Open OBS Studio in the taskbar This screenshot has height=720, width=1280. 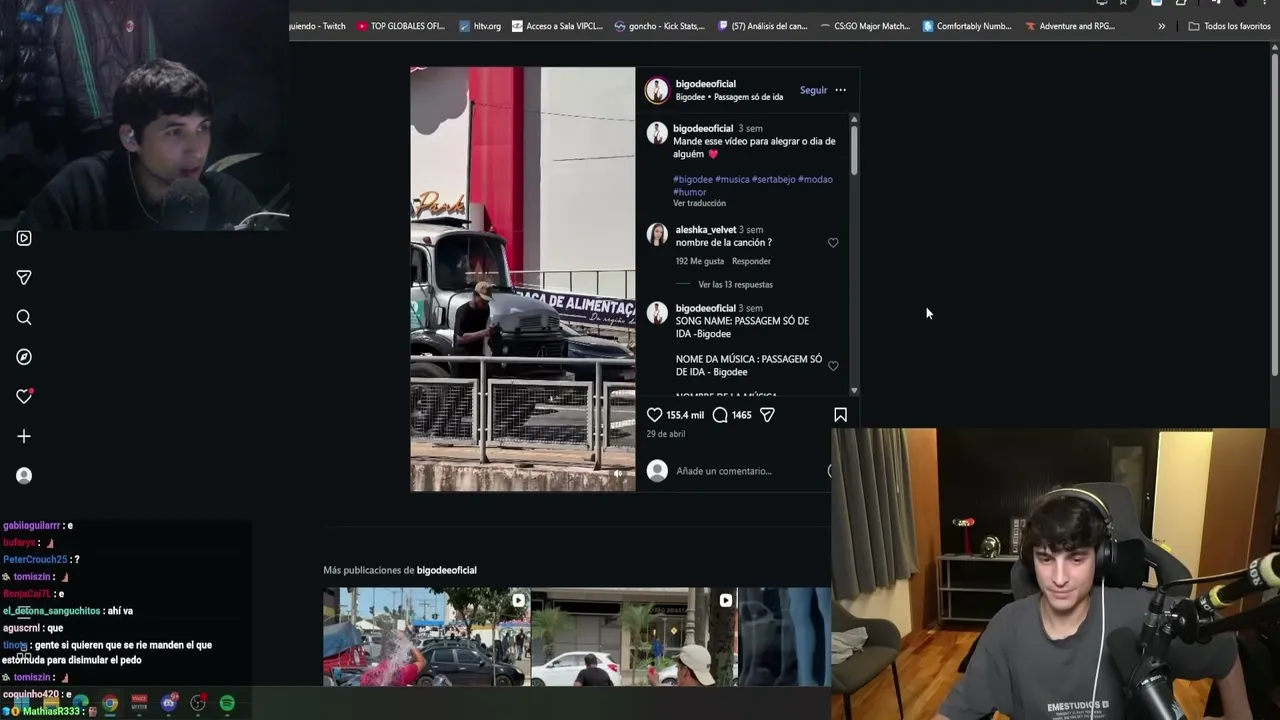point(198,703)
